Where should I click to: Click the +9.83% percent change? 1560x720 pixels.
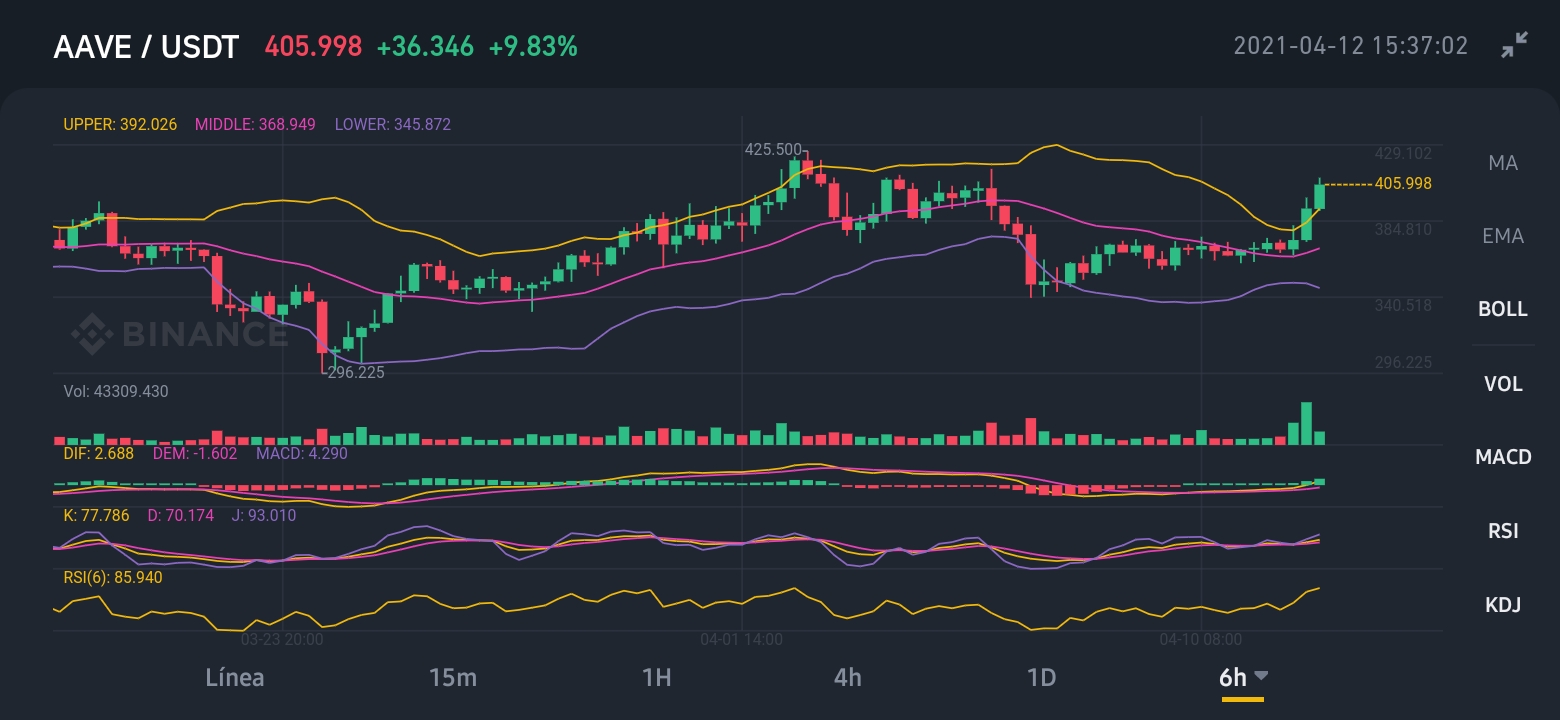tap(533, 46)
